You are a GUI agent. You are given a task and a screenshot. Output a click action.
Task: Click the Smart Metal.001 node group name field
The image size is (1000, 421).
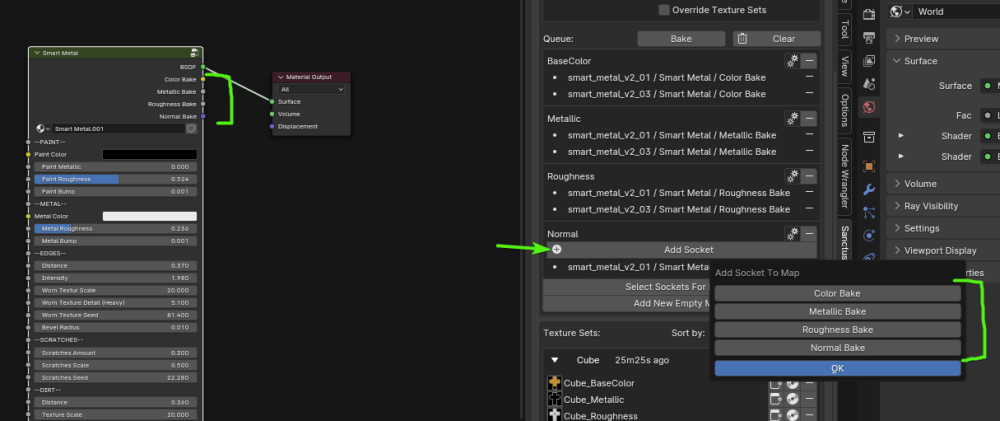(x=117, y=128)
